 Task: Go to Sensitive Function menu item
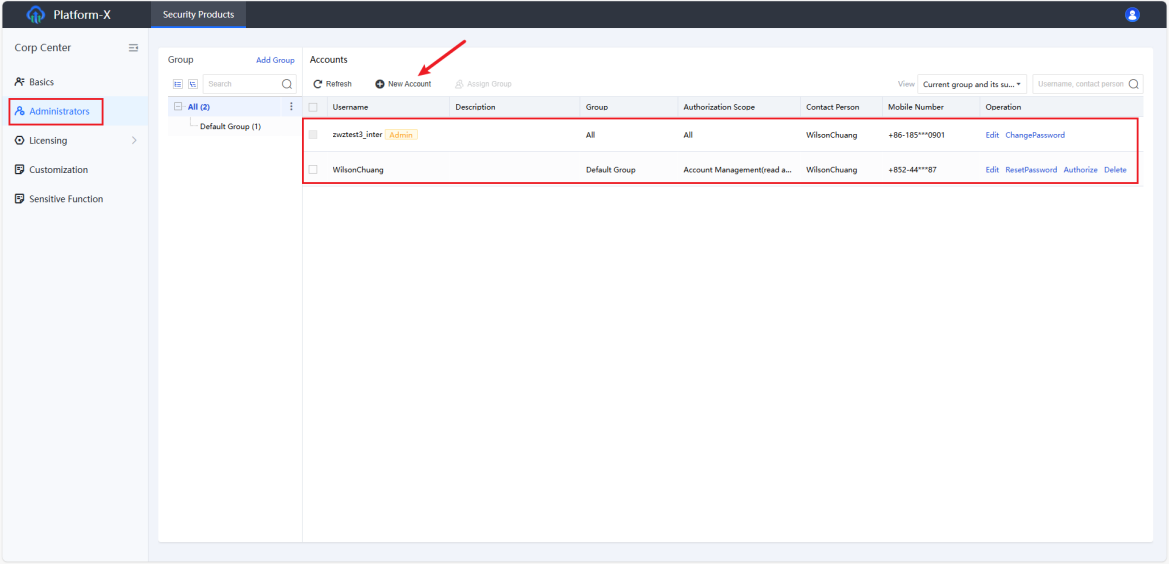(66, 199)
